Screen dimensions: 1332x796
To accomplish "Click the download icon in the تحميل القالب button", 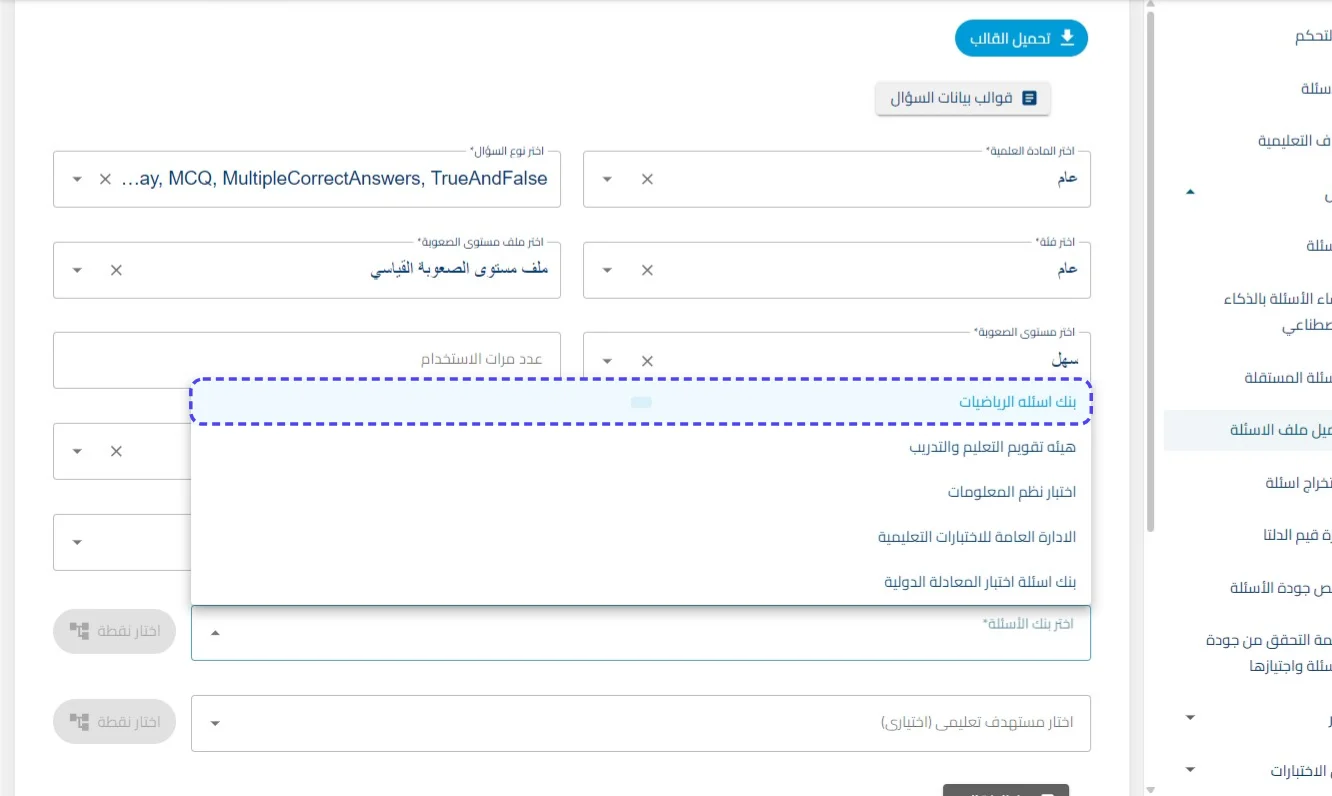I will pos(1067,38).
